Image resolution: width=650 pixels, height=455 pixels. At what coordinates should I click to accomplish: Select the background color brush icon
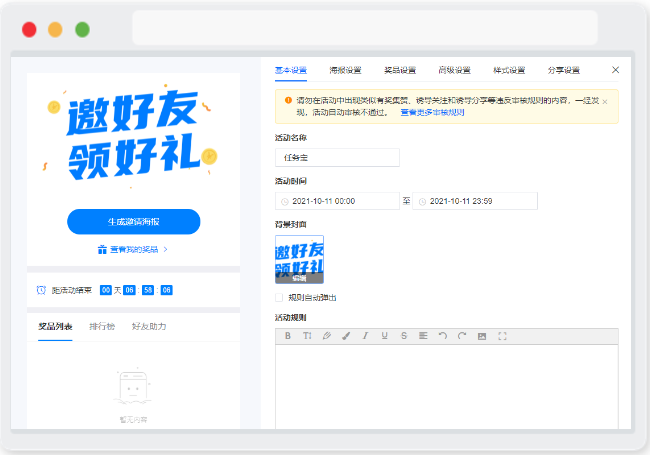tap(346, 336)
